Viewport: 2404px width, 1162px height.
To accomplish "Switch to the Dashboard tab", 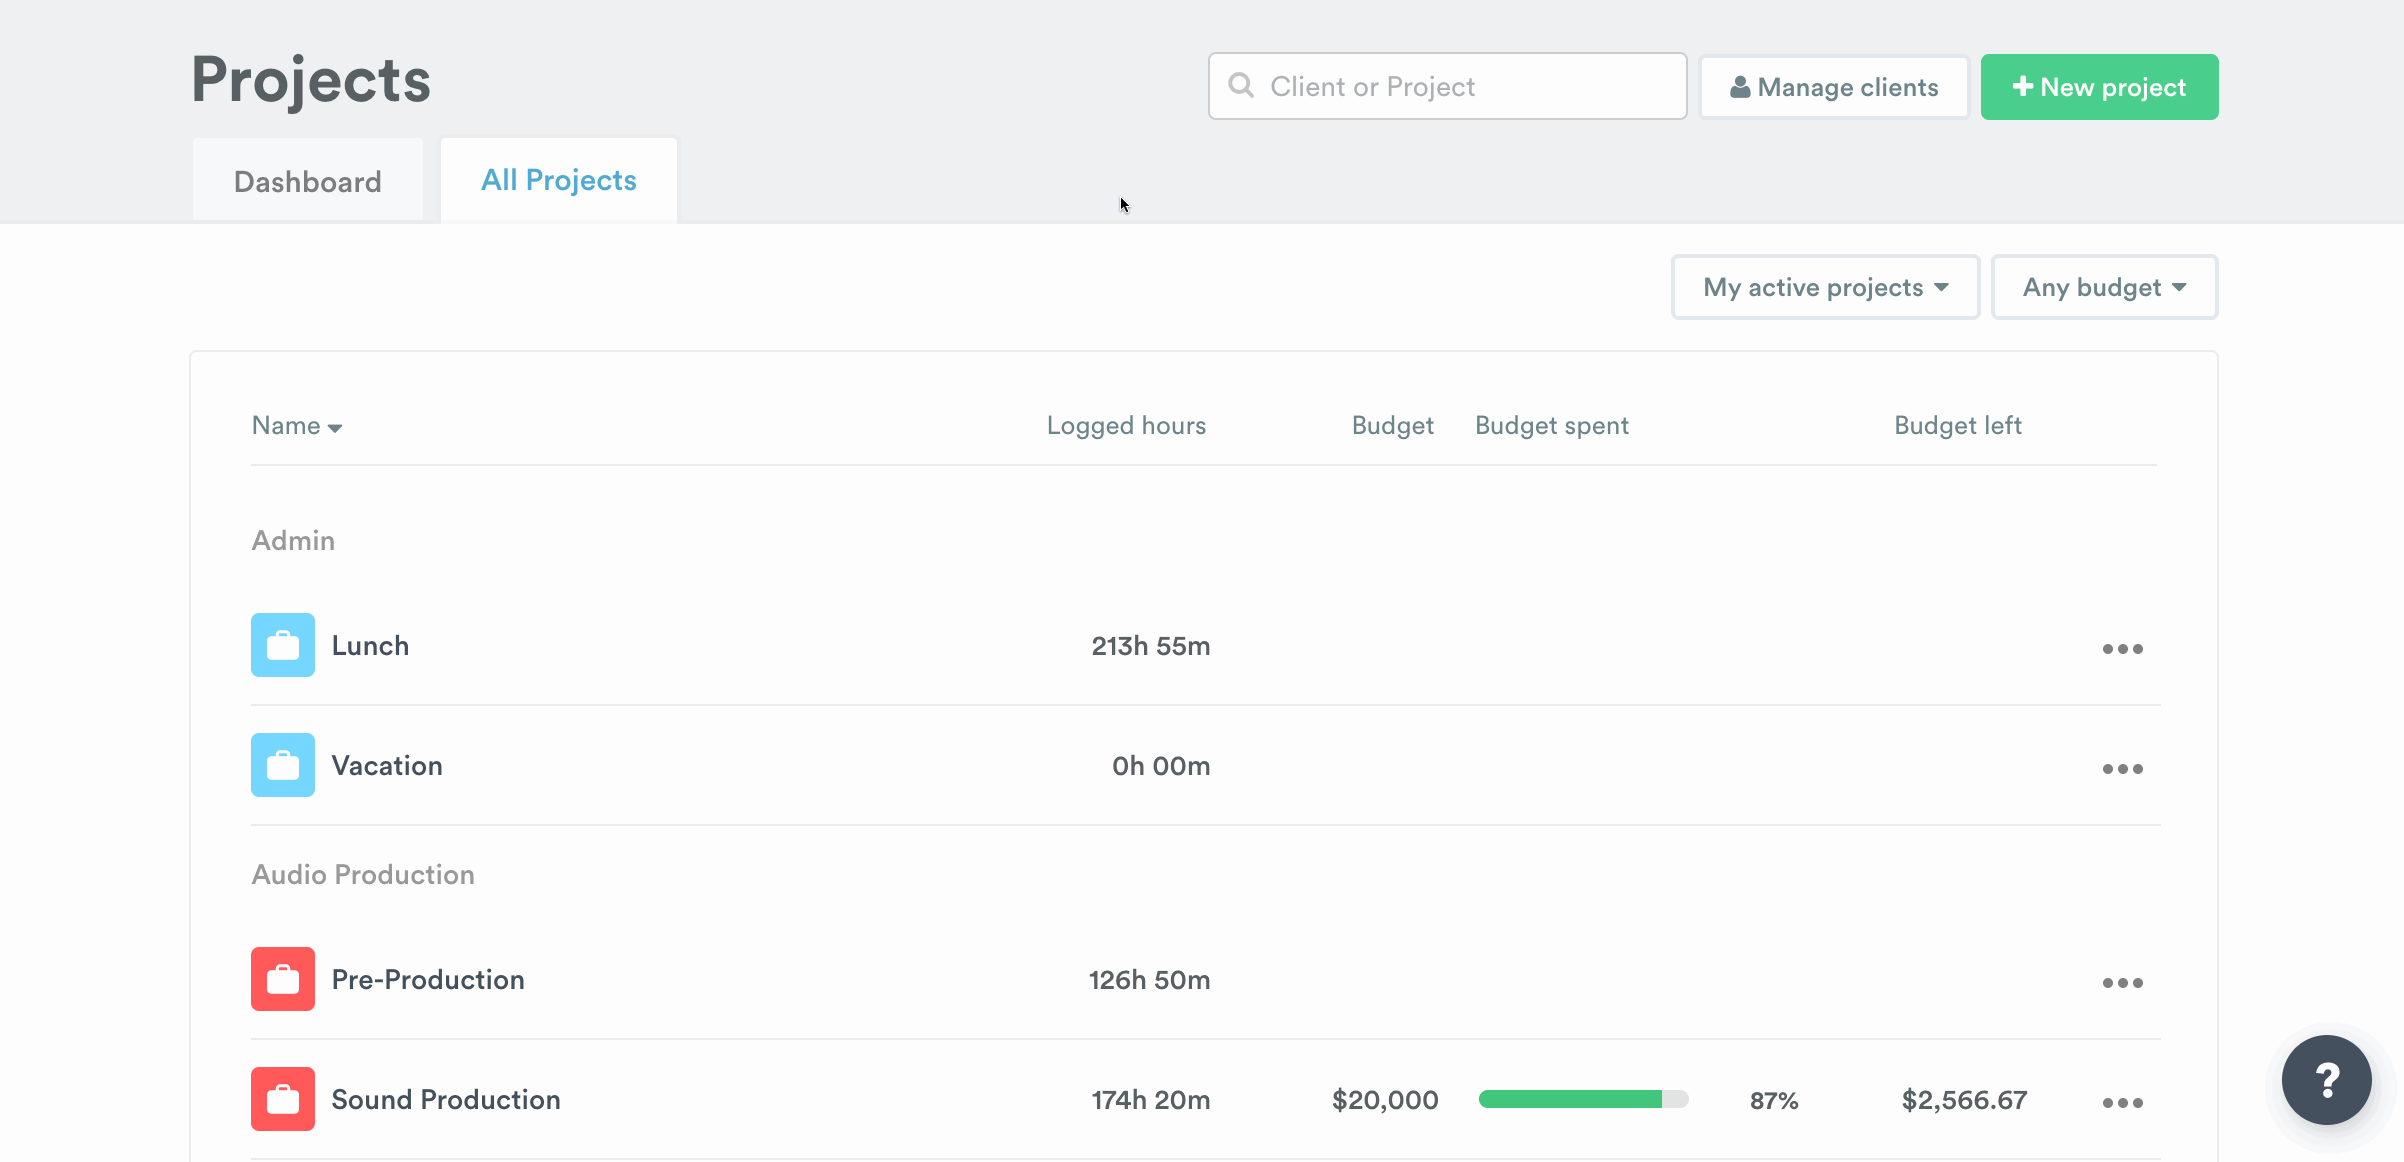I will point(308,181).
